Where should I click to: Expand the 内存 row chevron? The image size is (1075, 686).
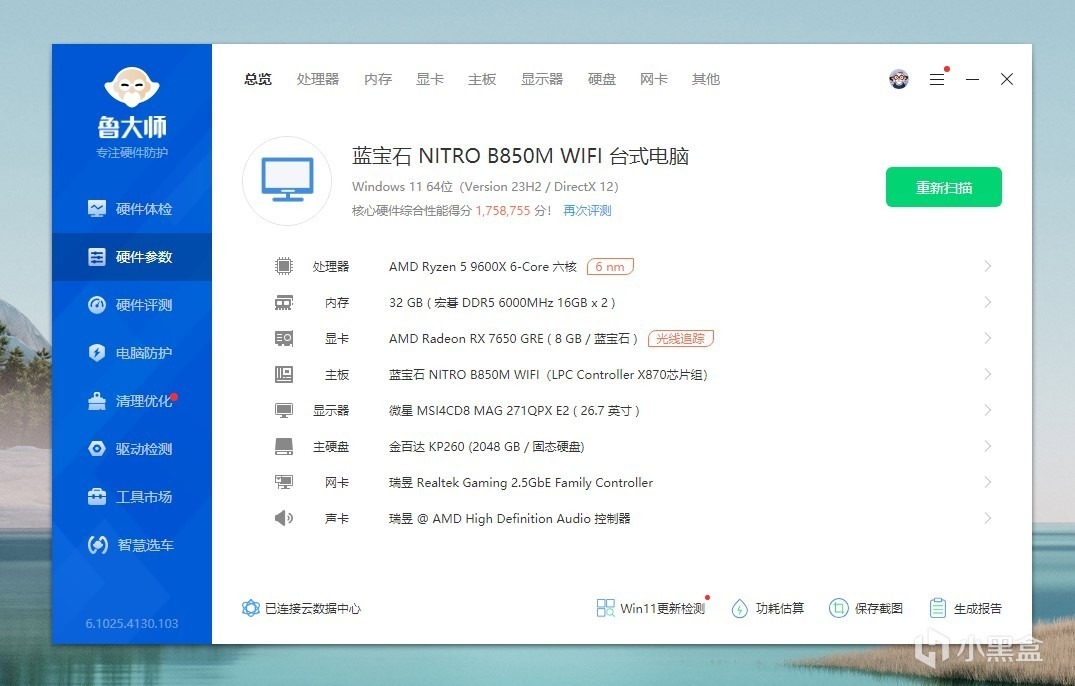[x=987, y=302]
